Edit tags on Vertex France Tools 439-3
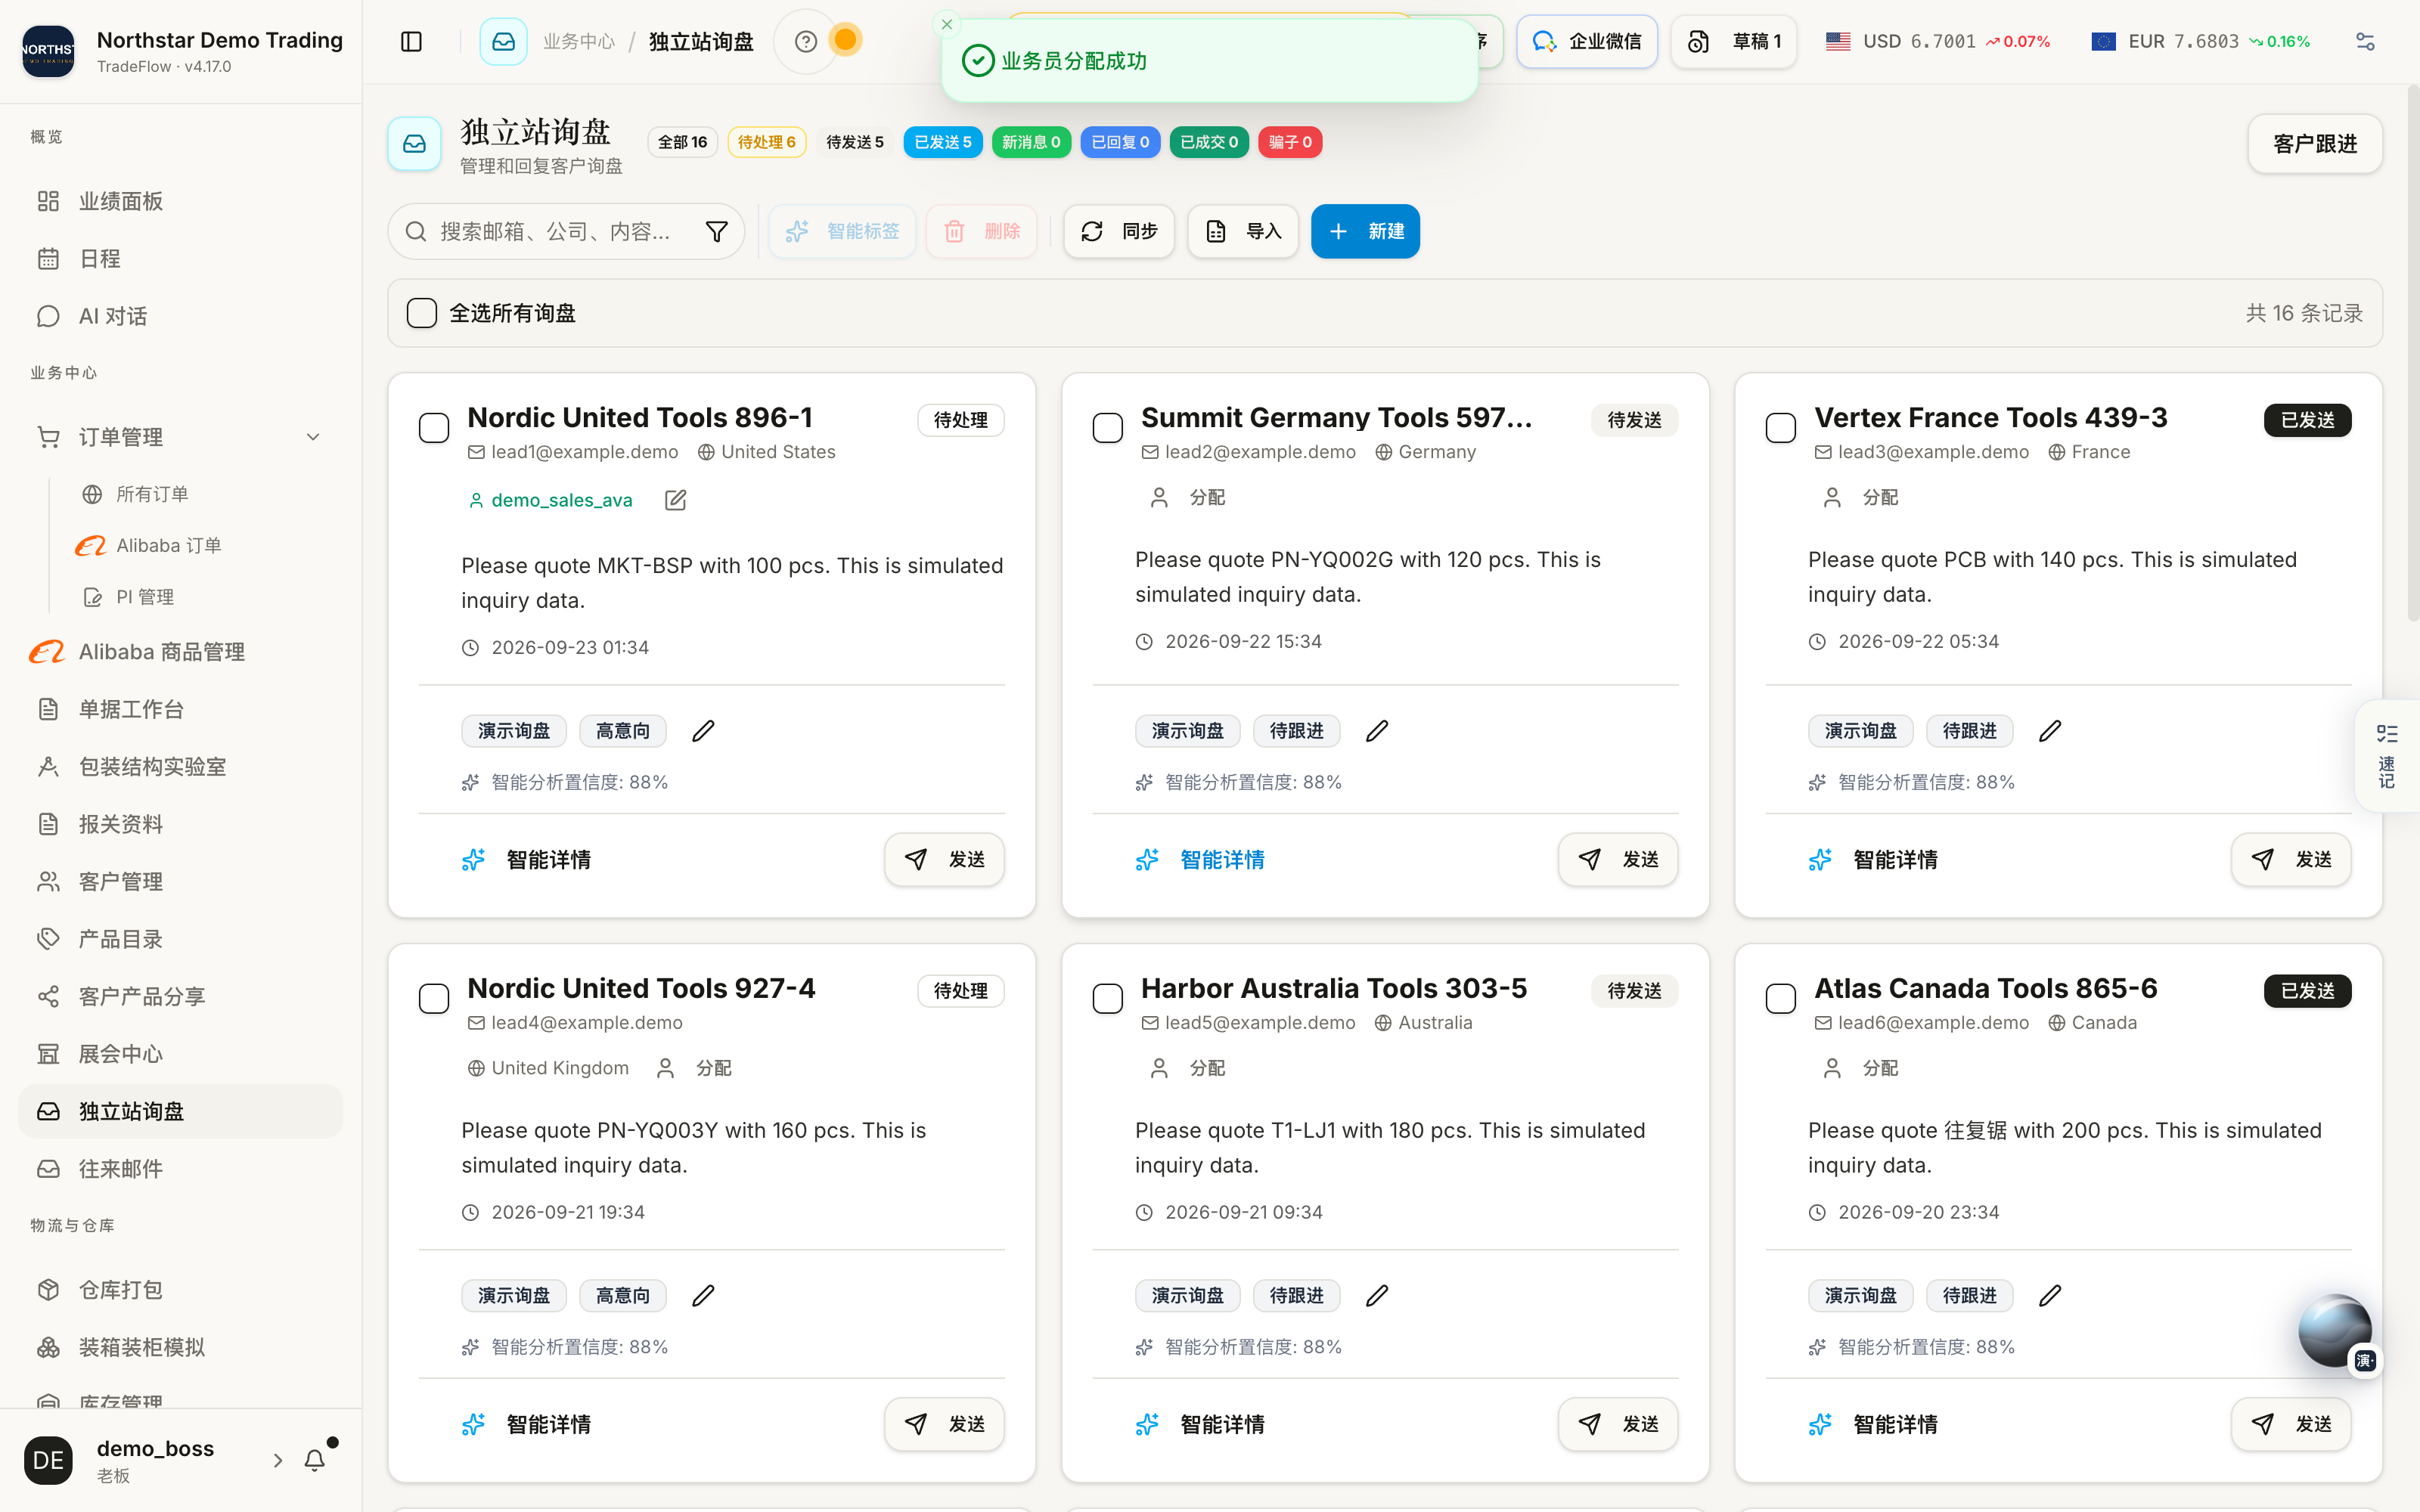 click(2050, 731)
